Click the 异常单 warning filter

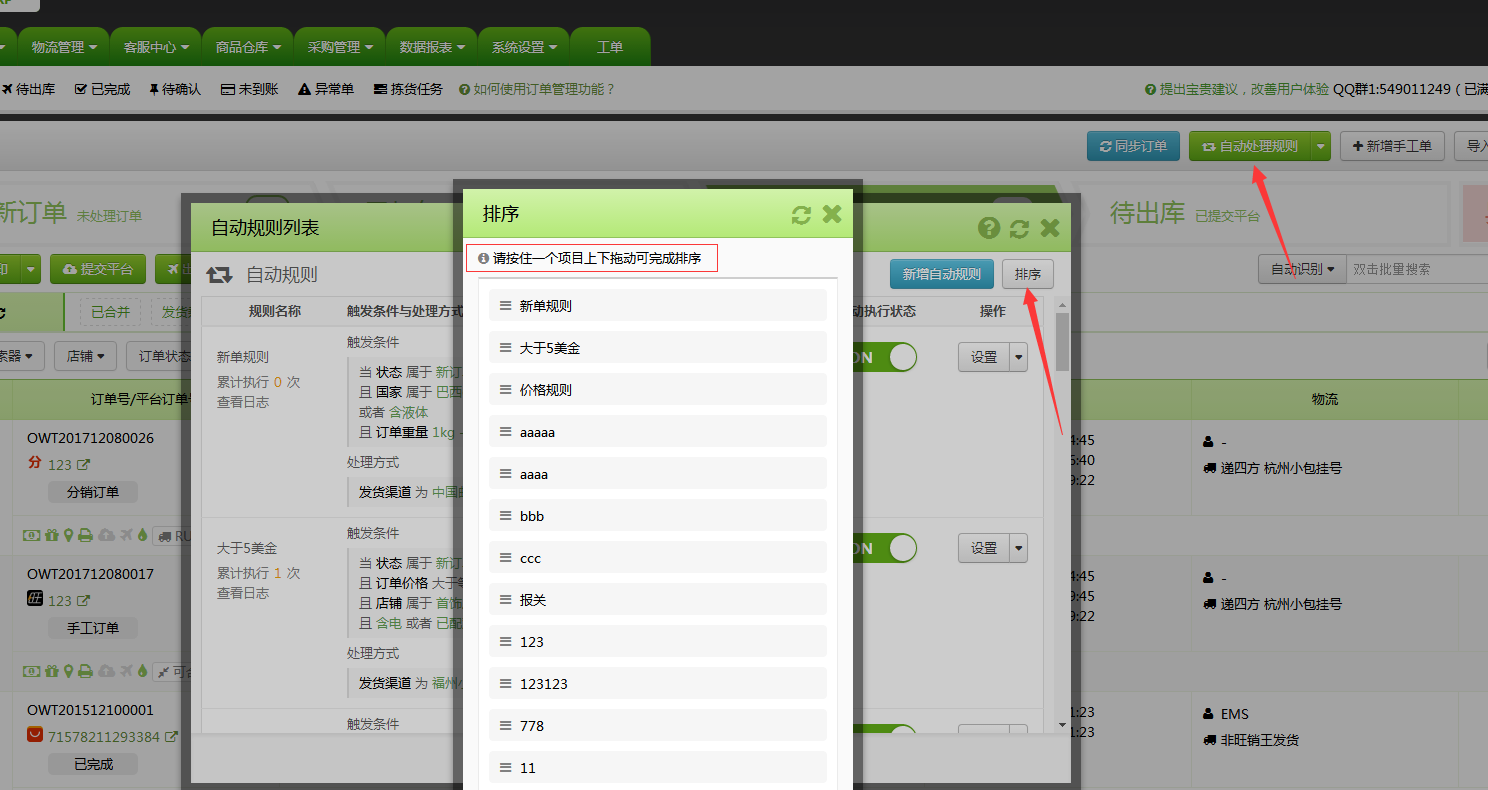pos(326,89)
